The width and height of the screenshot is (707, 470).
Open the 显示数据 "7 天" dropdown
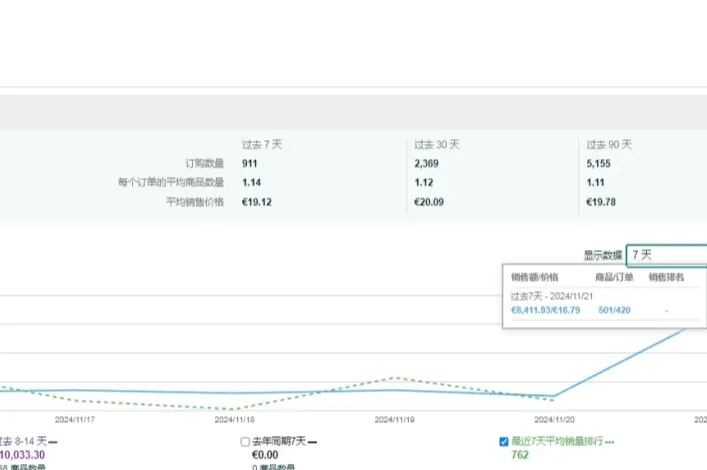[667, 255]
